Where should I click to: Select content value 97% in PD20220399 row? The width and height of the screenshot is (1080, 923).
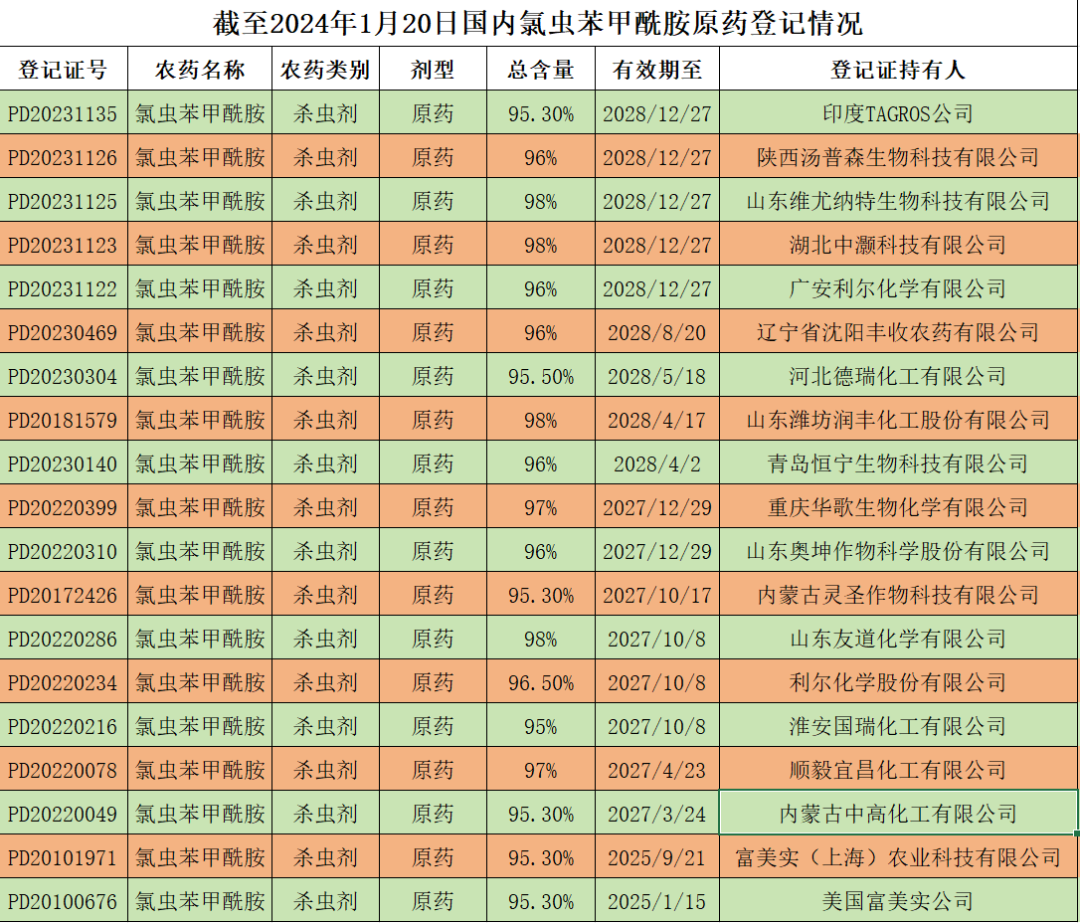pos(541,506)
